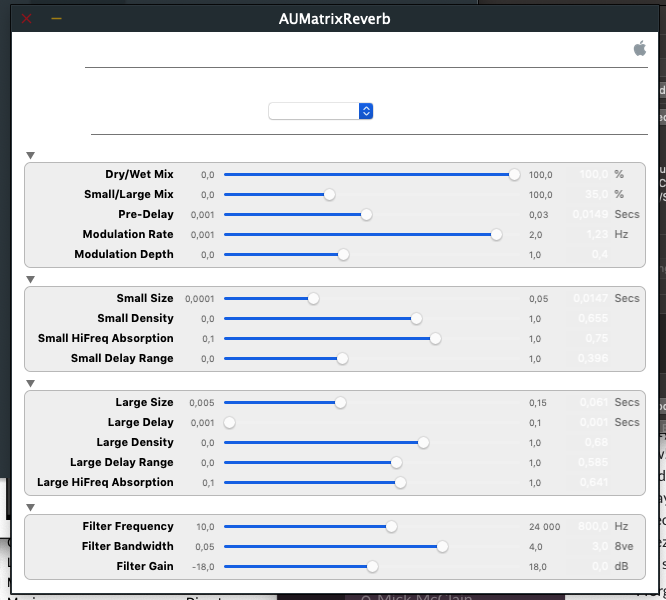Minimize the AUMatrixReverb window

pos(56,19)
